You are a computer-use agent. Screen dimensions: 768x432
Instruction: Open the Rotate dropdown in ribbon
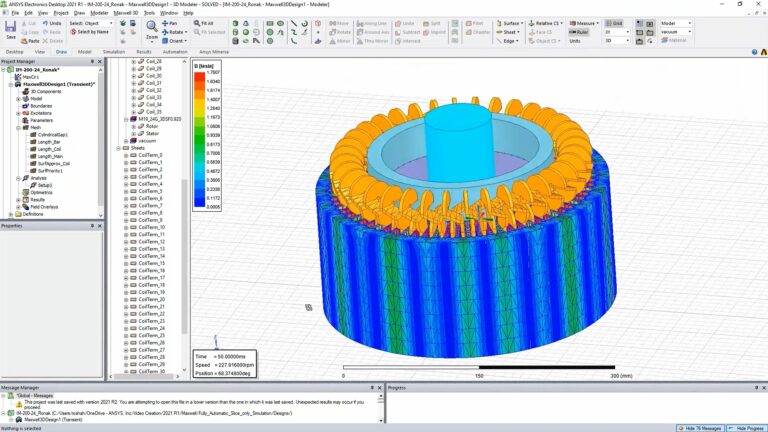click(x=174, y=32)
